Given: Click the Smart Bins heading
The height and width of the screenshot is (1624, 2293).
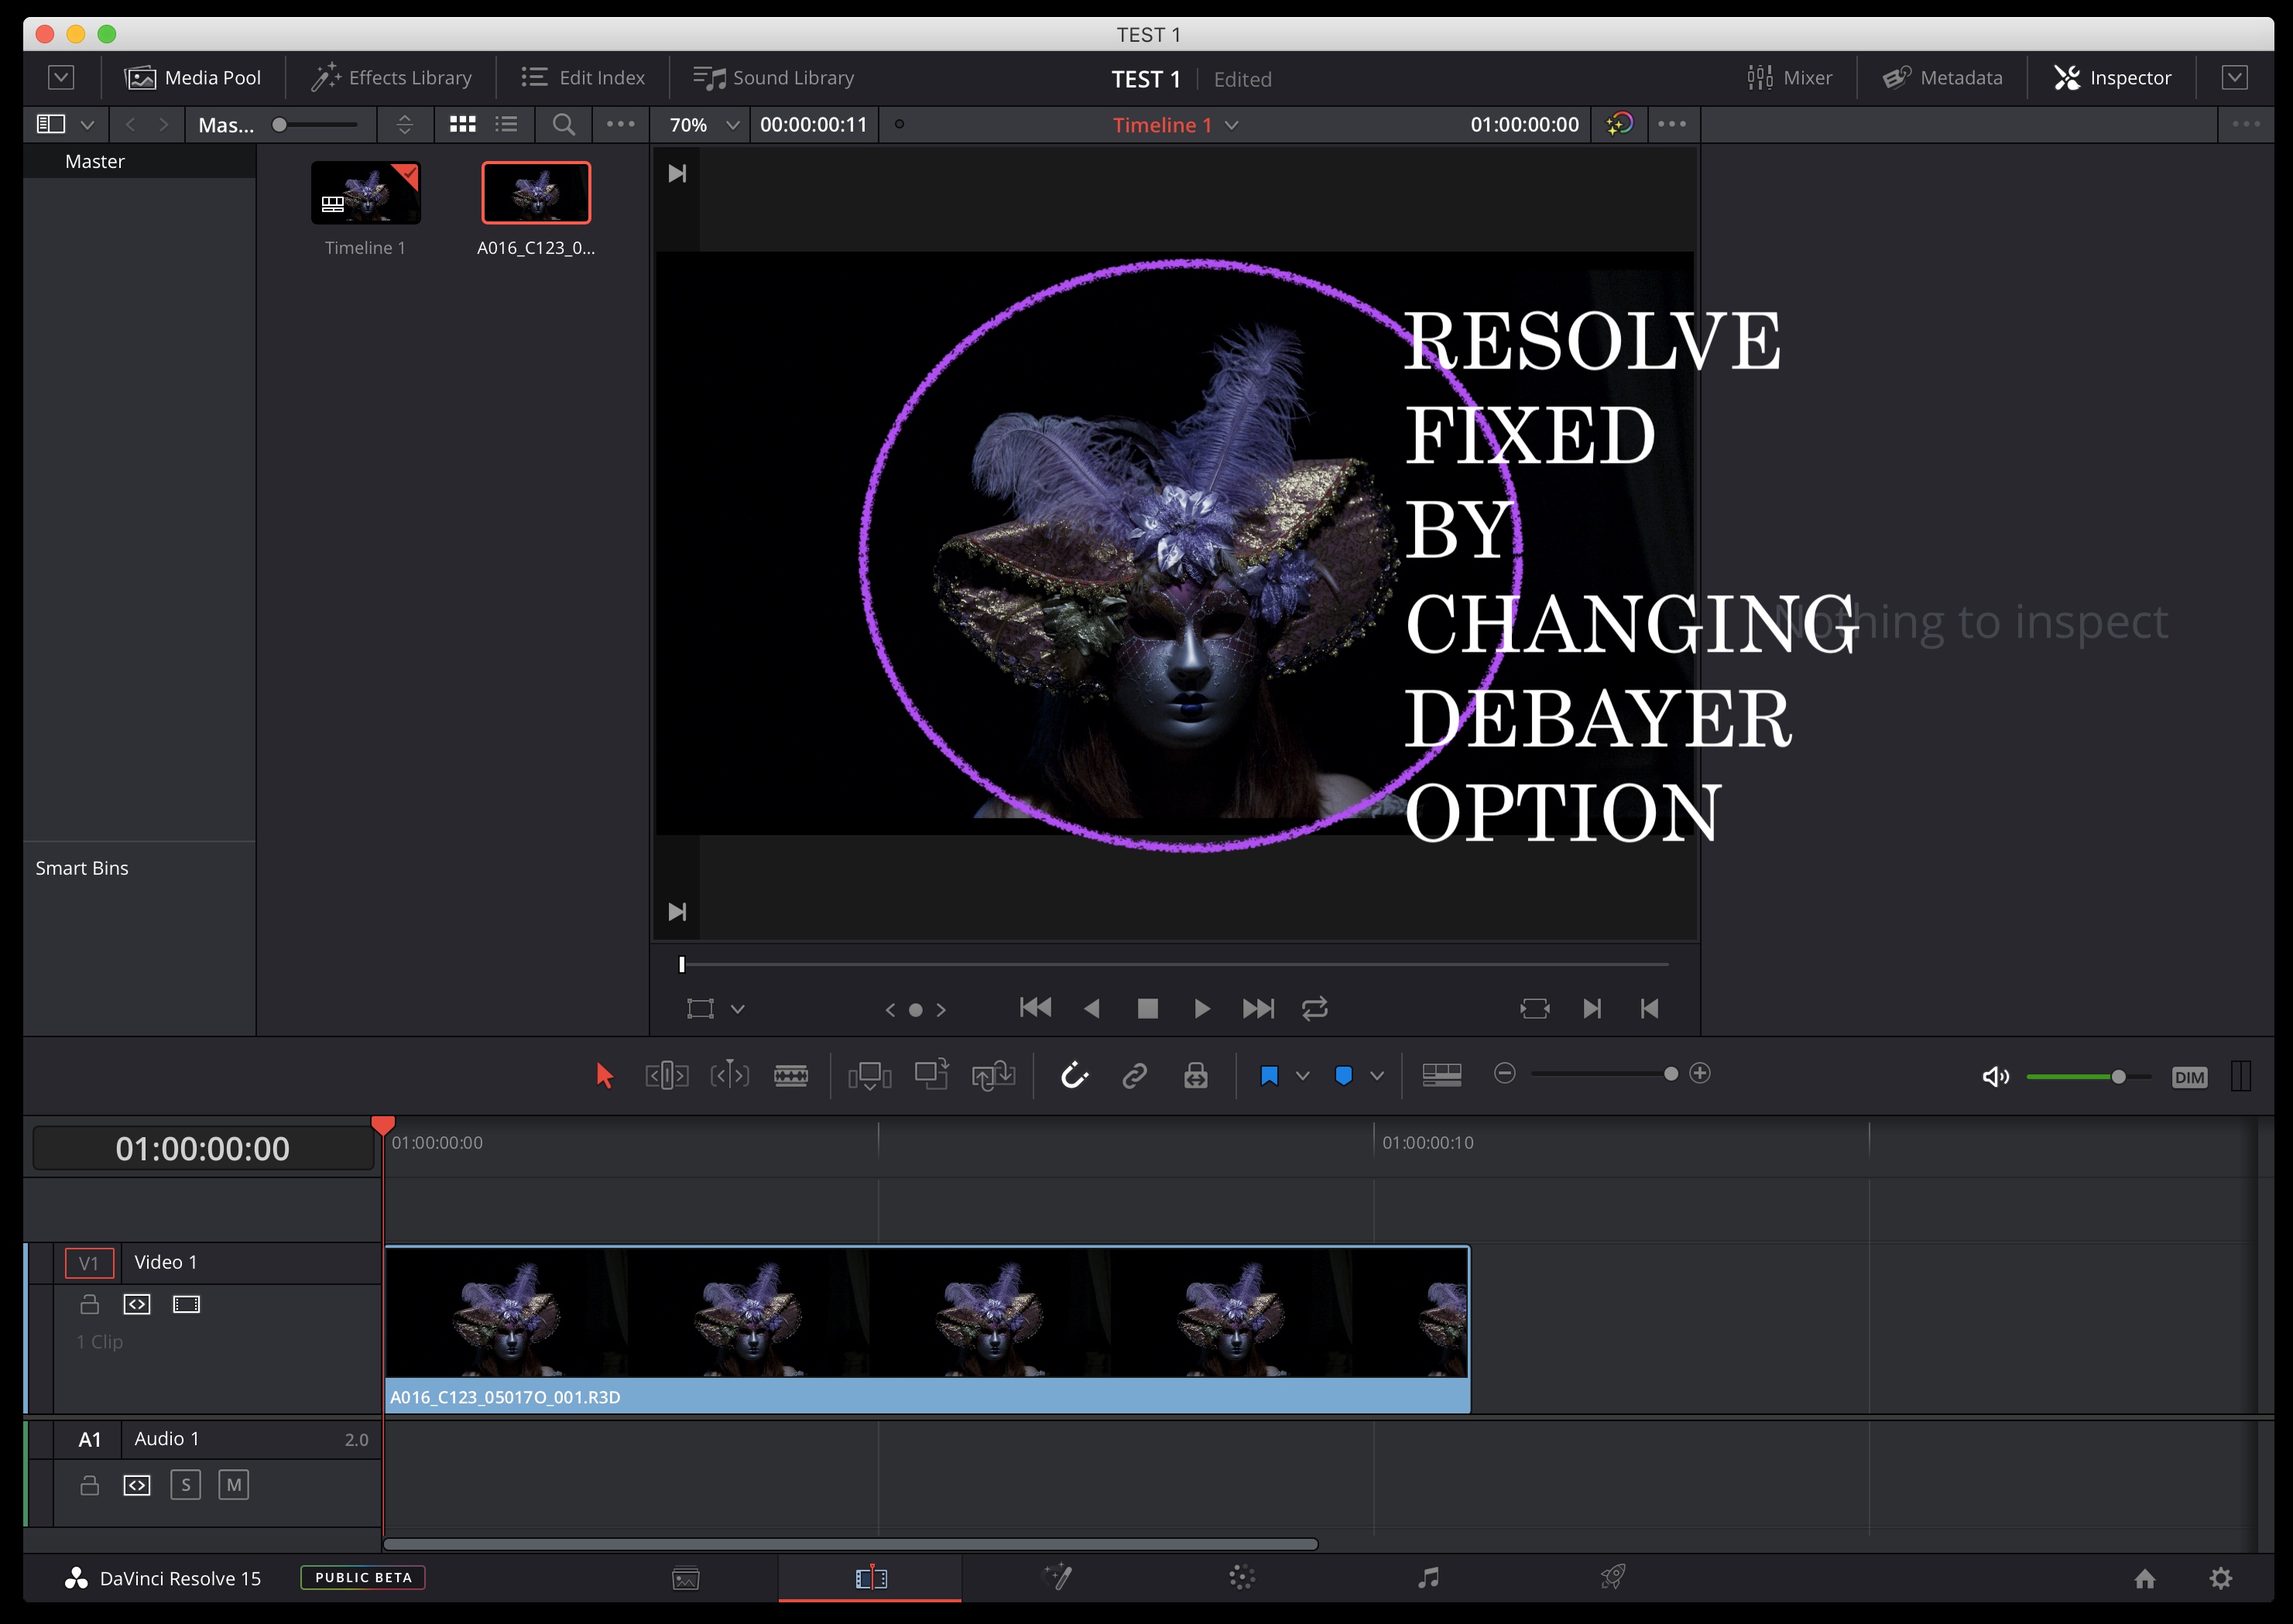Looking at the screenshot, I should (82, 868).
